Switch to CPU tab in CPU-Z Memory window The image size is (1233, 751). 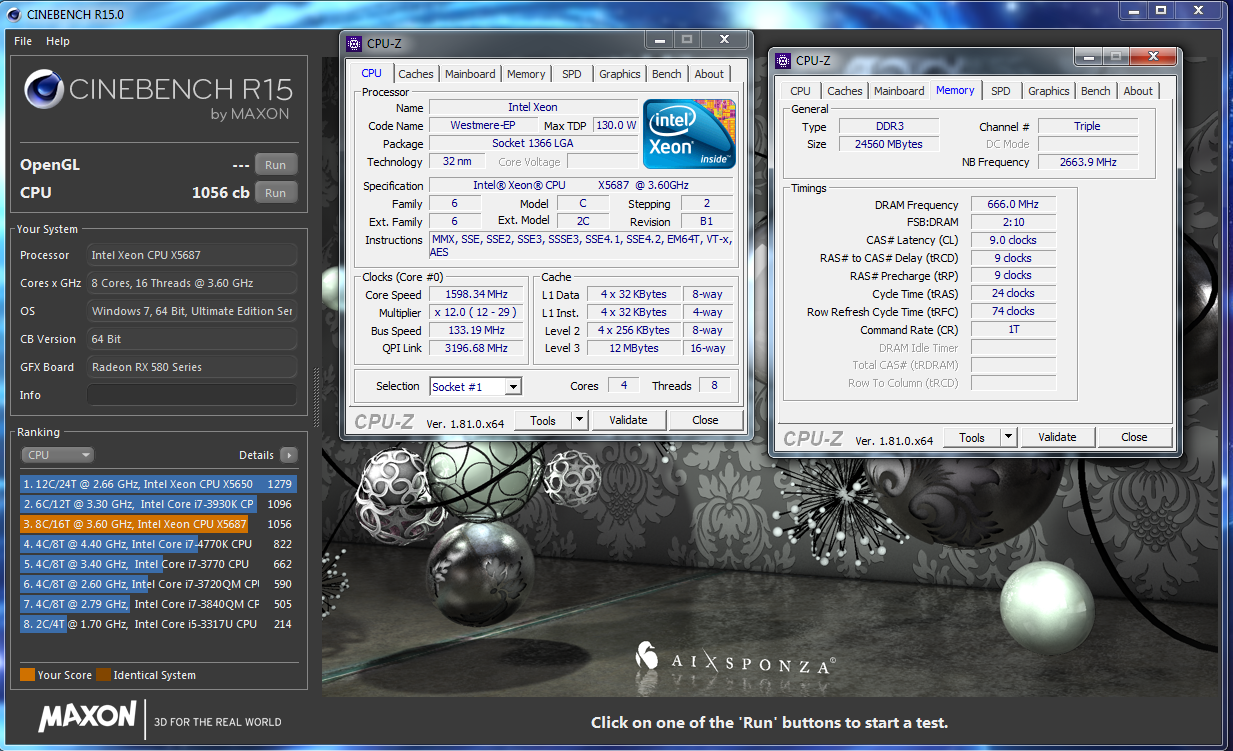point(801,91)
